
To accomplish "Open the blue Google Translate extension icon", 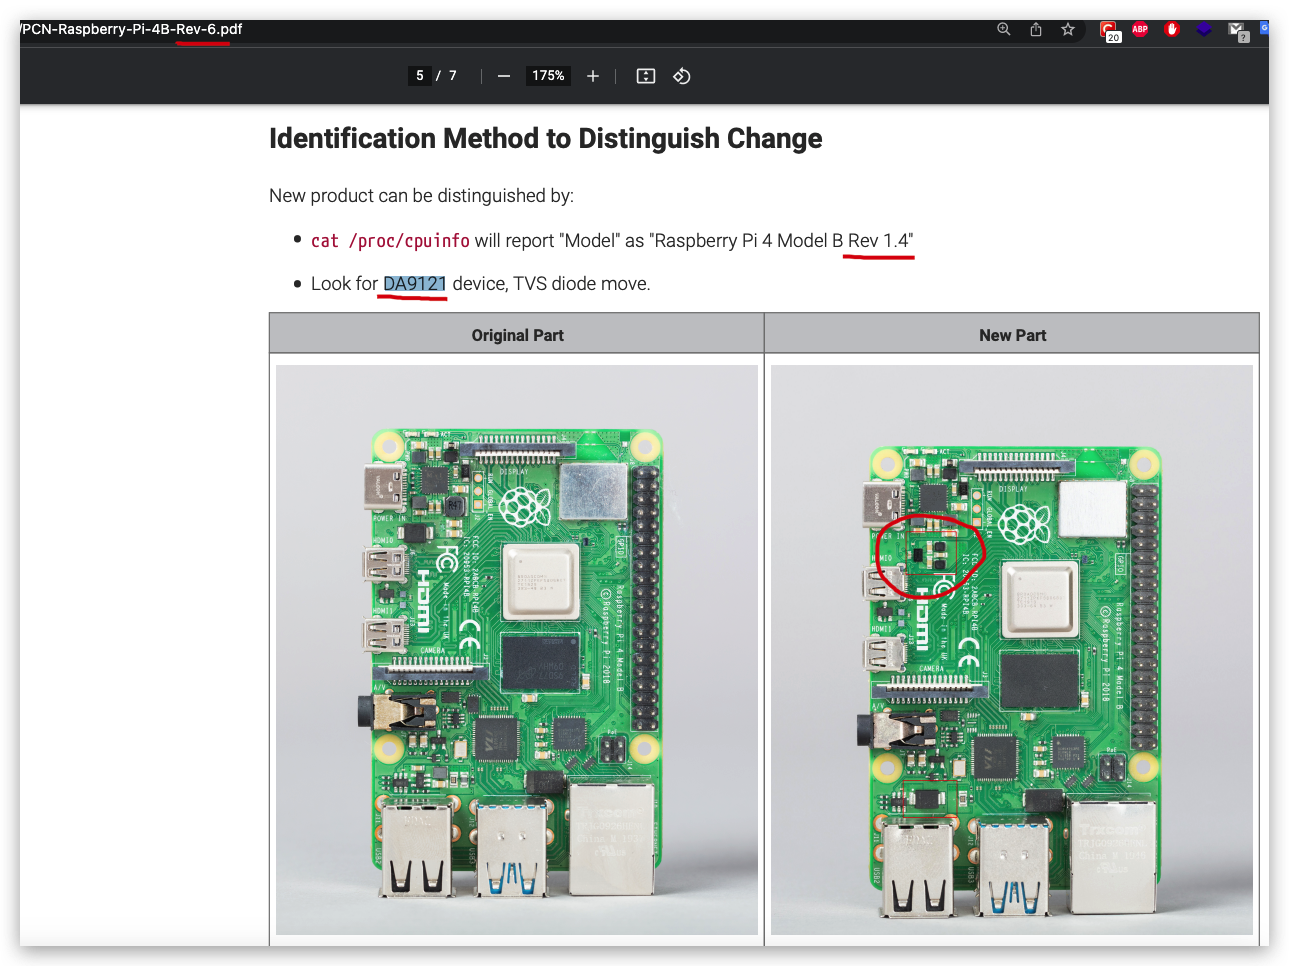I will [x=1264, y=28].
